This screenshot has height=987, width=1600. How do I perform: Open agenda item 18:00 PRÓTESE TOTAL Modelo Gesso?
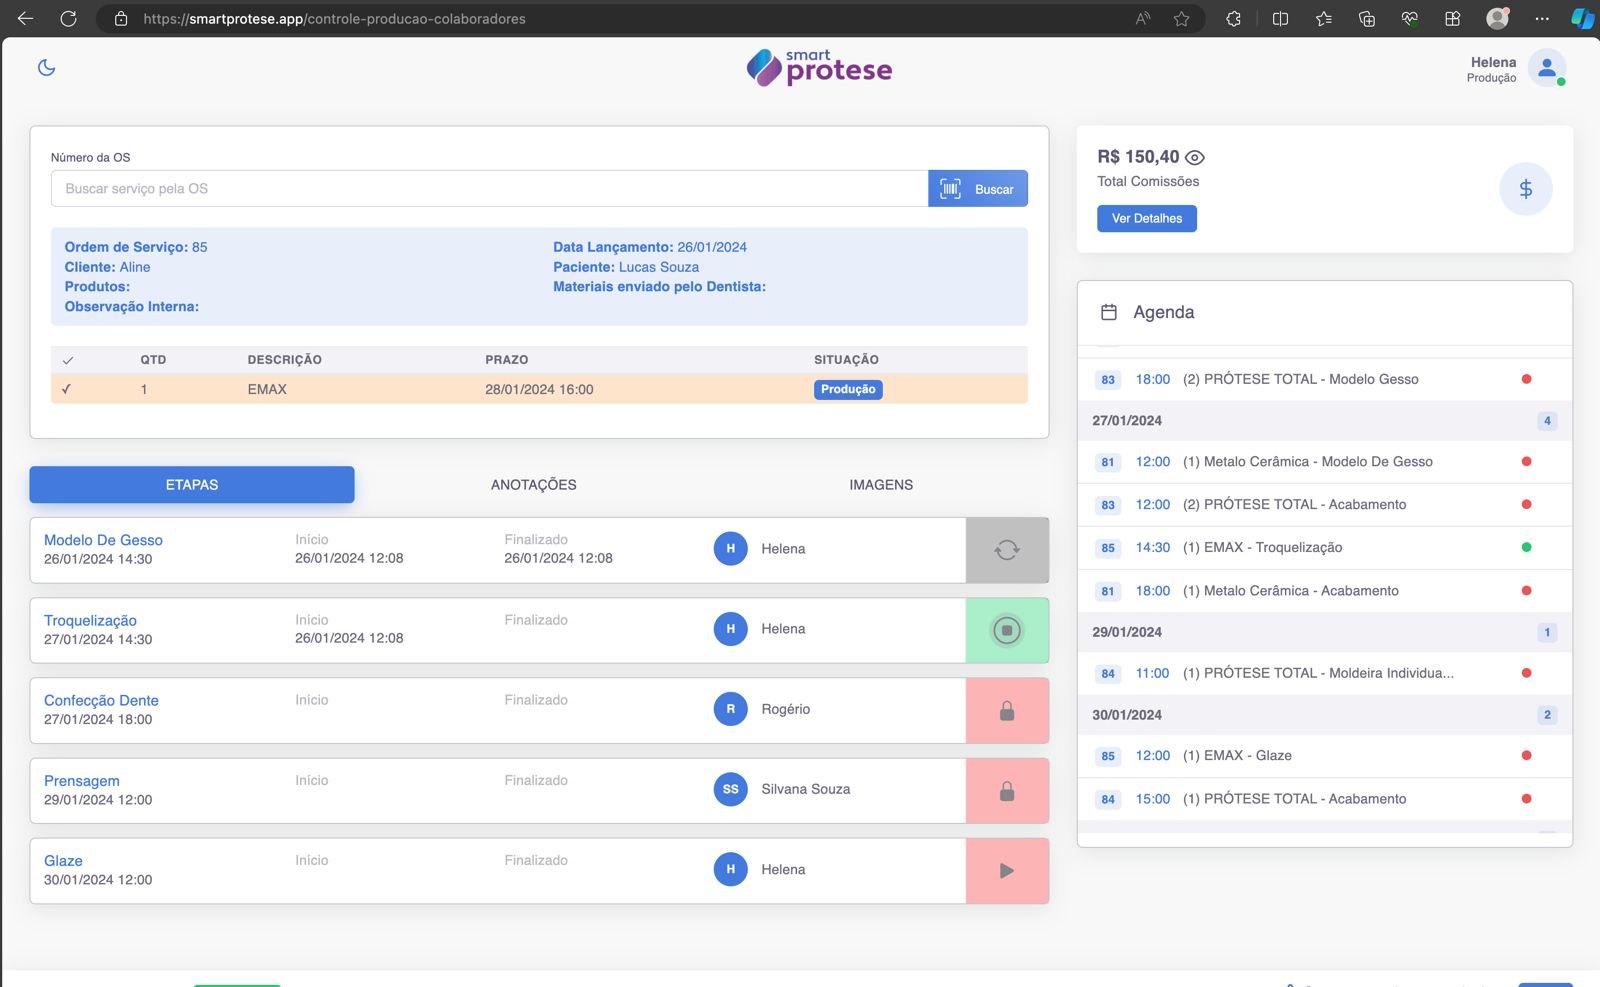1325,380
